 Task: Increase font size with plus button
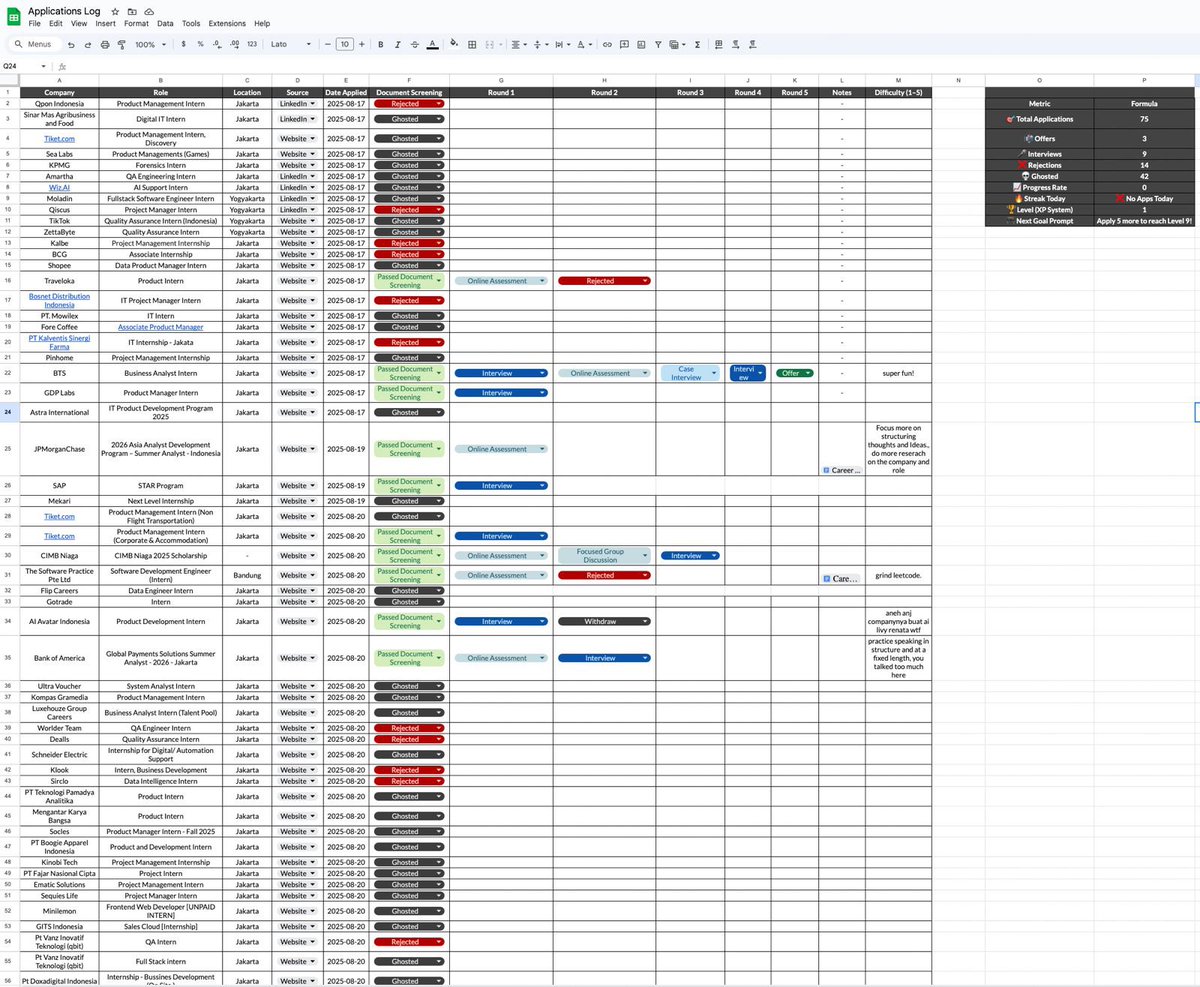(x=362, y=45)
